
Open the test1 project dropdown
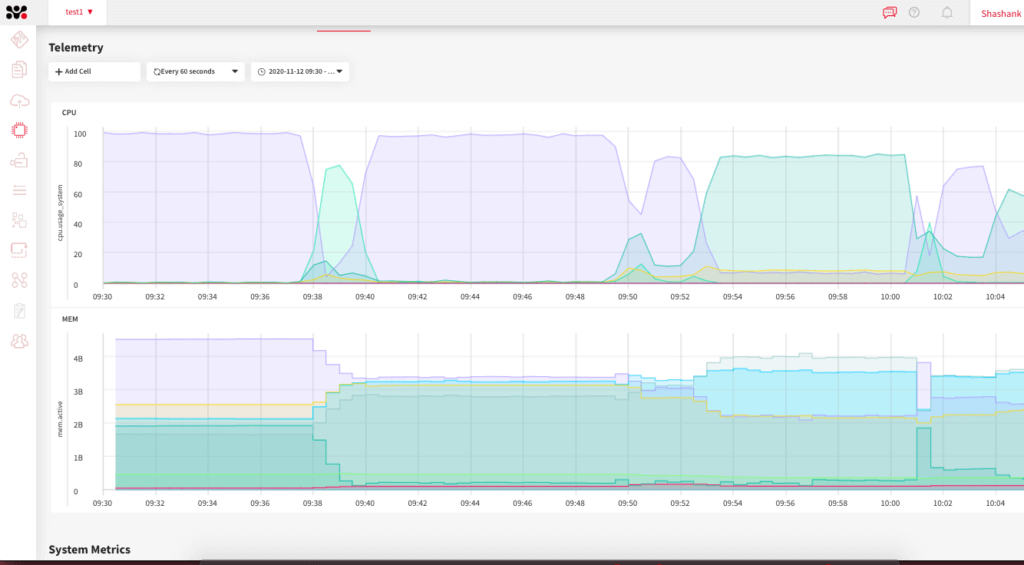(x=79, y=12)
